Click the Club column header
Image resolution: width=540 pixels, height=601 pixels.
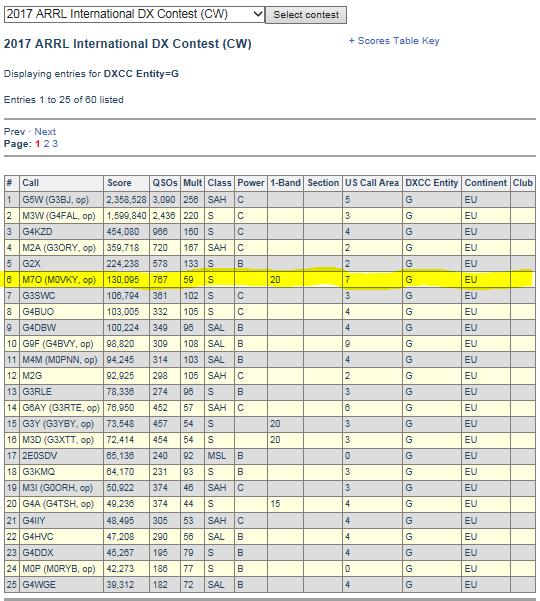click(523, 183)
